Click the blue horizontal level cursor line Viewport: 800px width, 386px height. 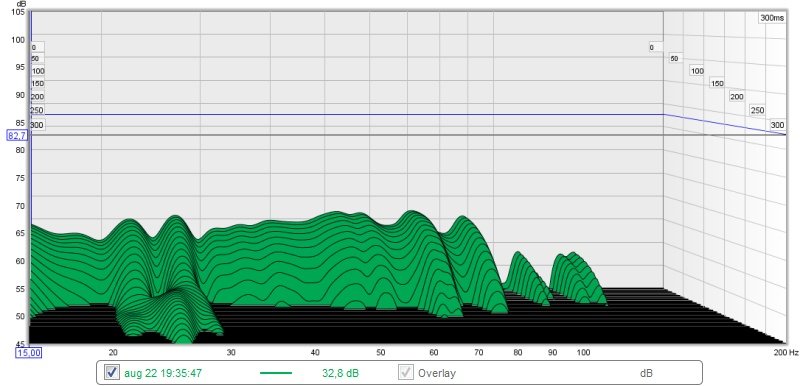(347, 115)
